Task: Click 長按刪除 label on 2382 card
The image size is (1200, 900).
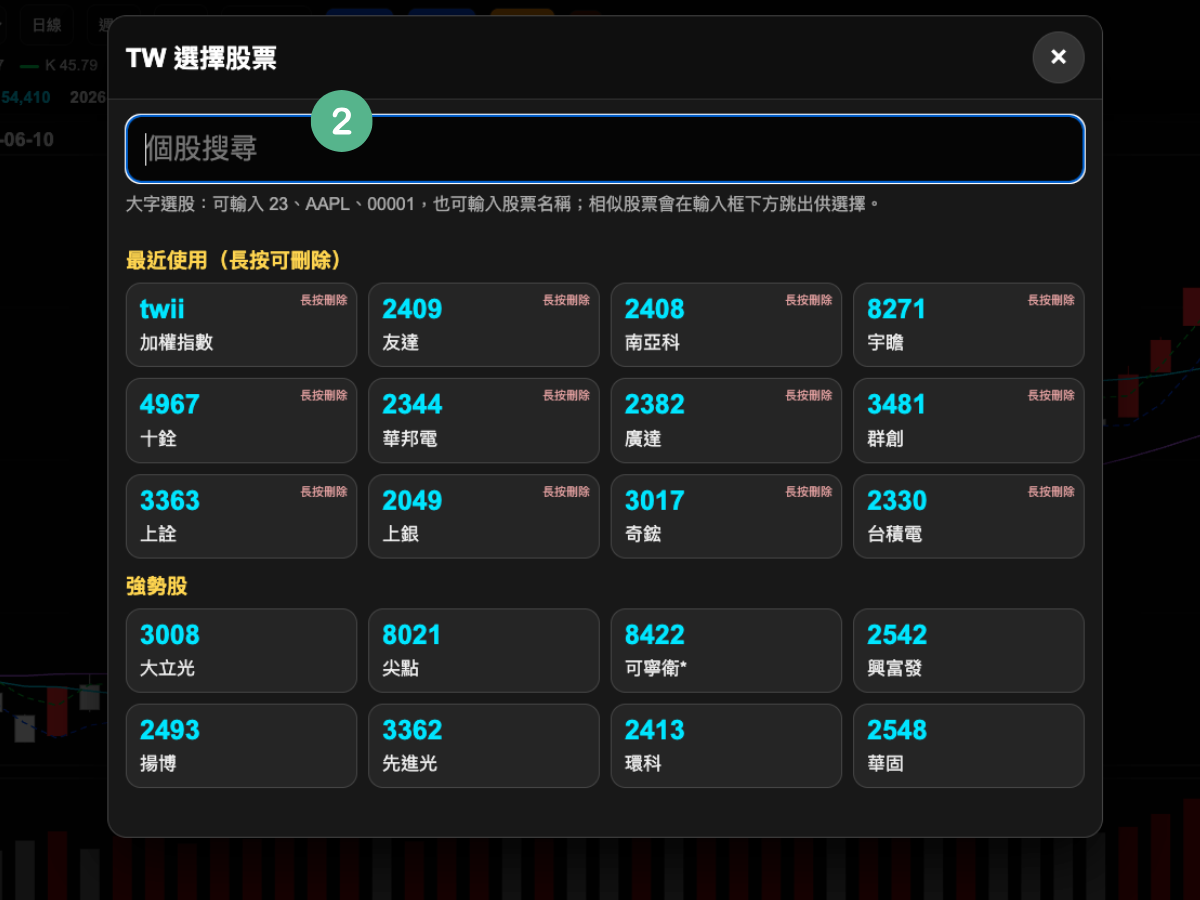Action: point(809,396)
